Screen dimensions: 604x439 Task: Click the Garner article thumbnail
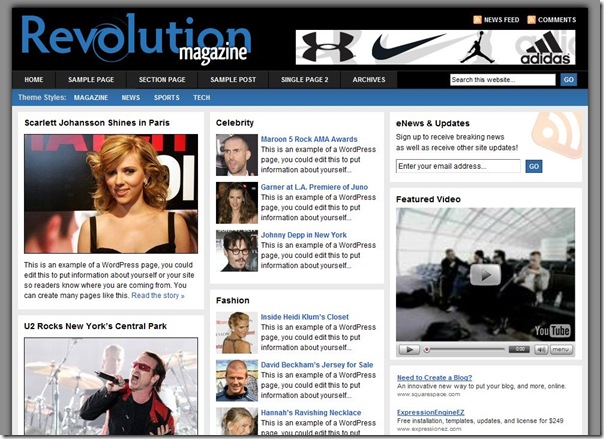tap(237, 203)
